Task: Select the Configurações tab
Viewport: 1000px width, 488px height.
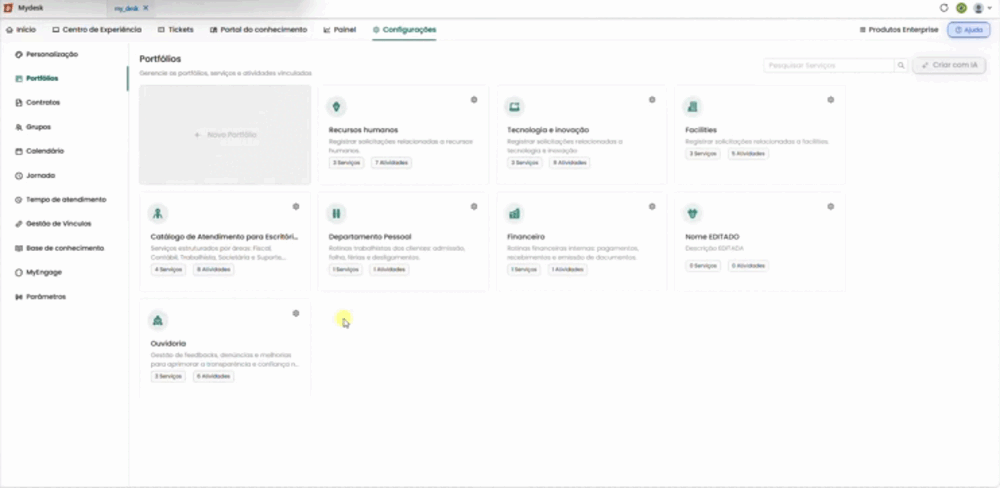Action: (404, 29)
